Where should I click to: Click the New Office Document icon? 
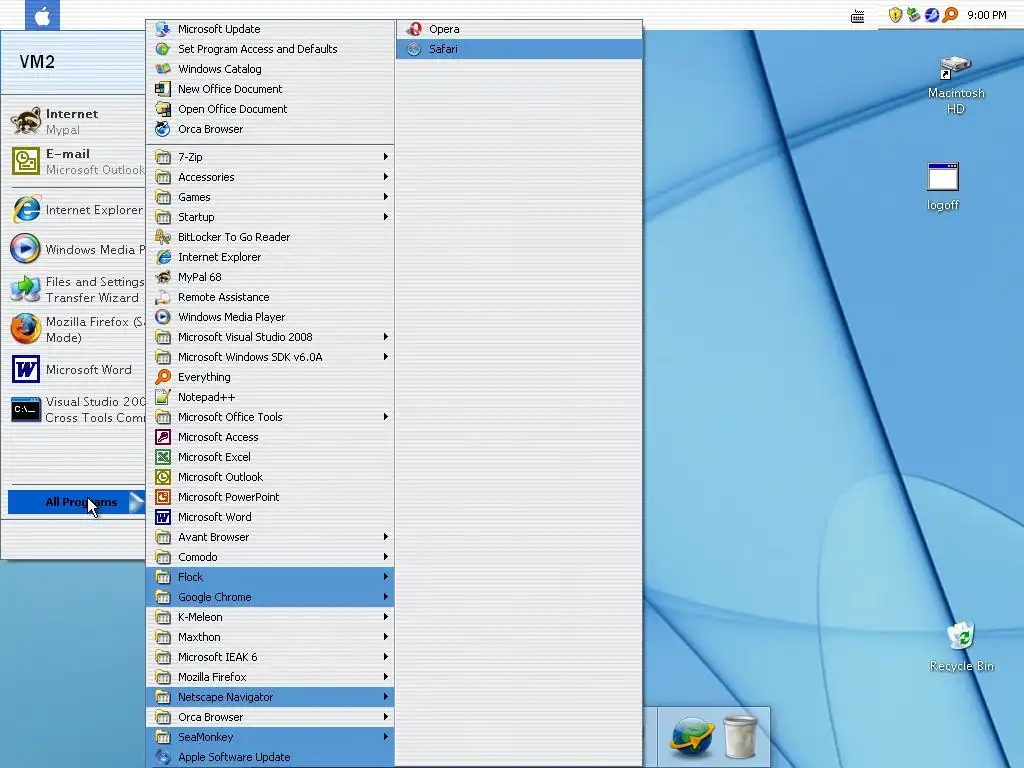click(x=163, y=89)
